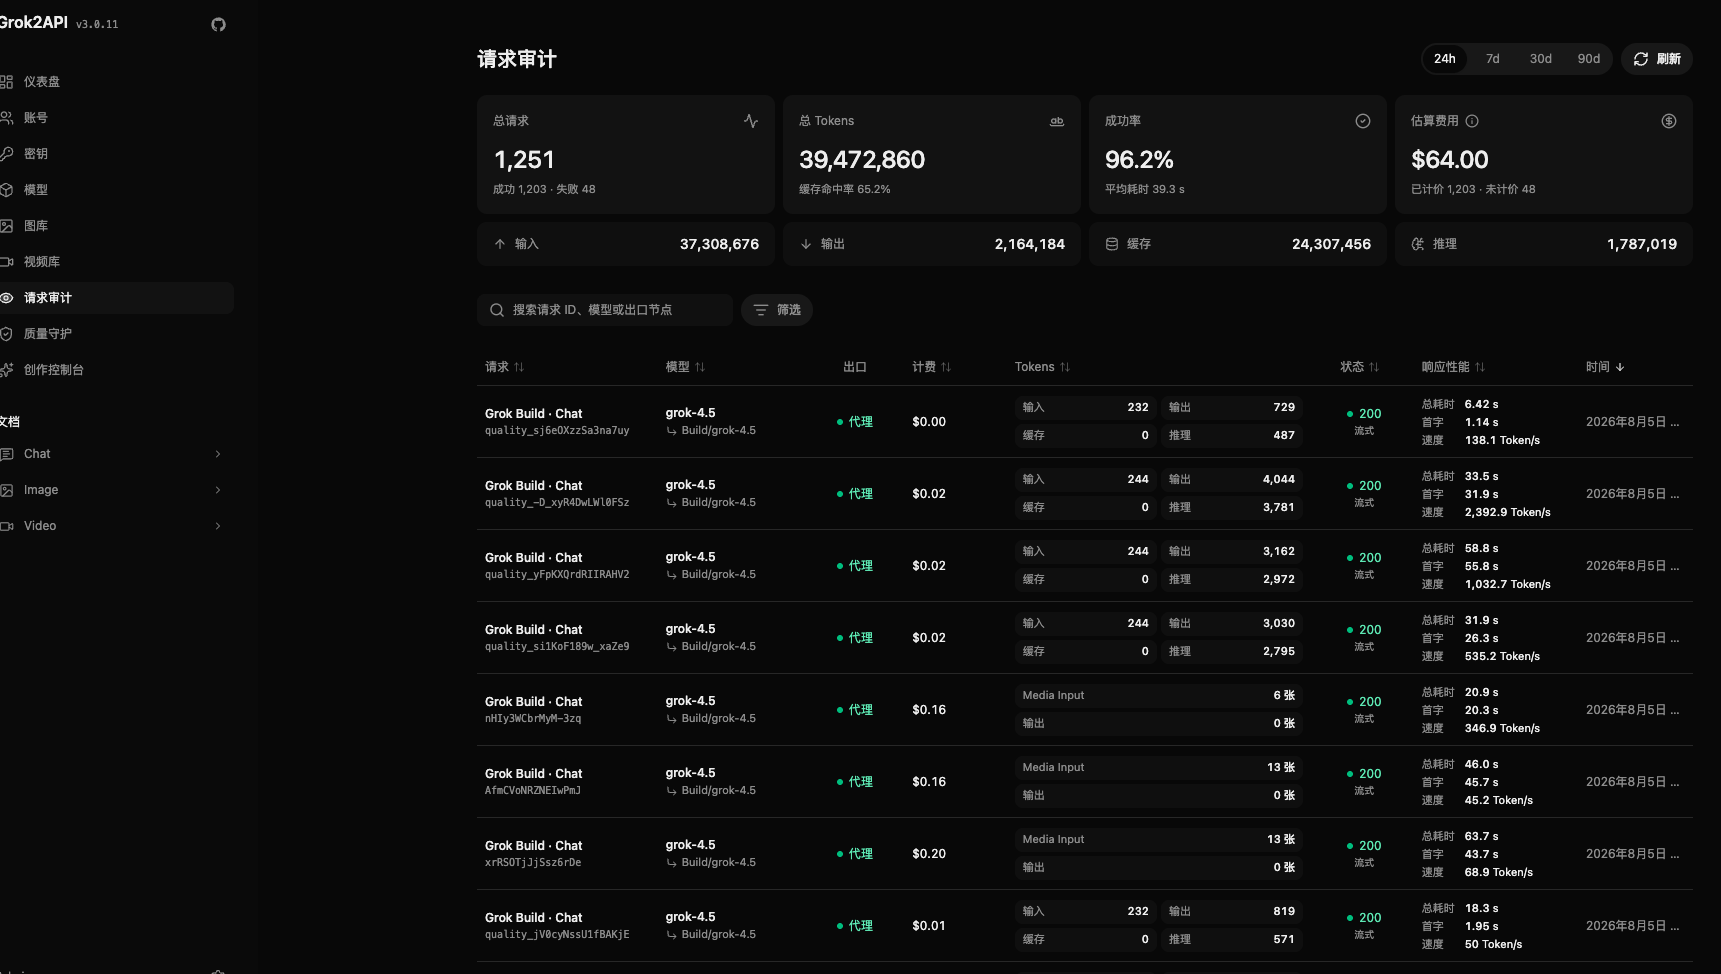Click the up-arrow icon beside 输入
This screenshot has width=1721, height=974.
coord(500,244)
